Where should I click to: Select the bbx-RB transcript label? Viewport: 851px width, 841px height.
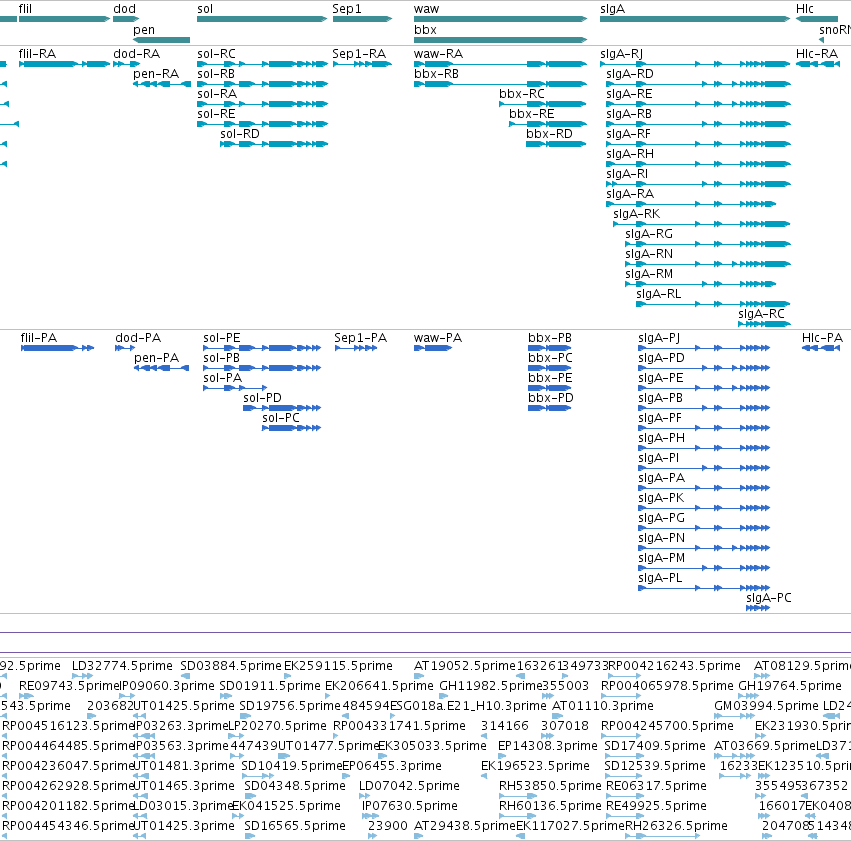tap(436, 74)
